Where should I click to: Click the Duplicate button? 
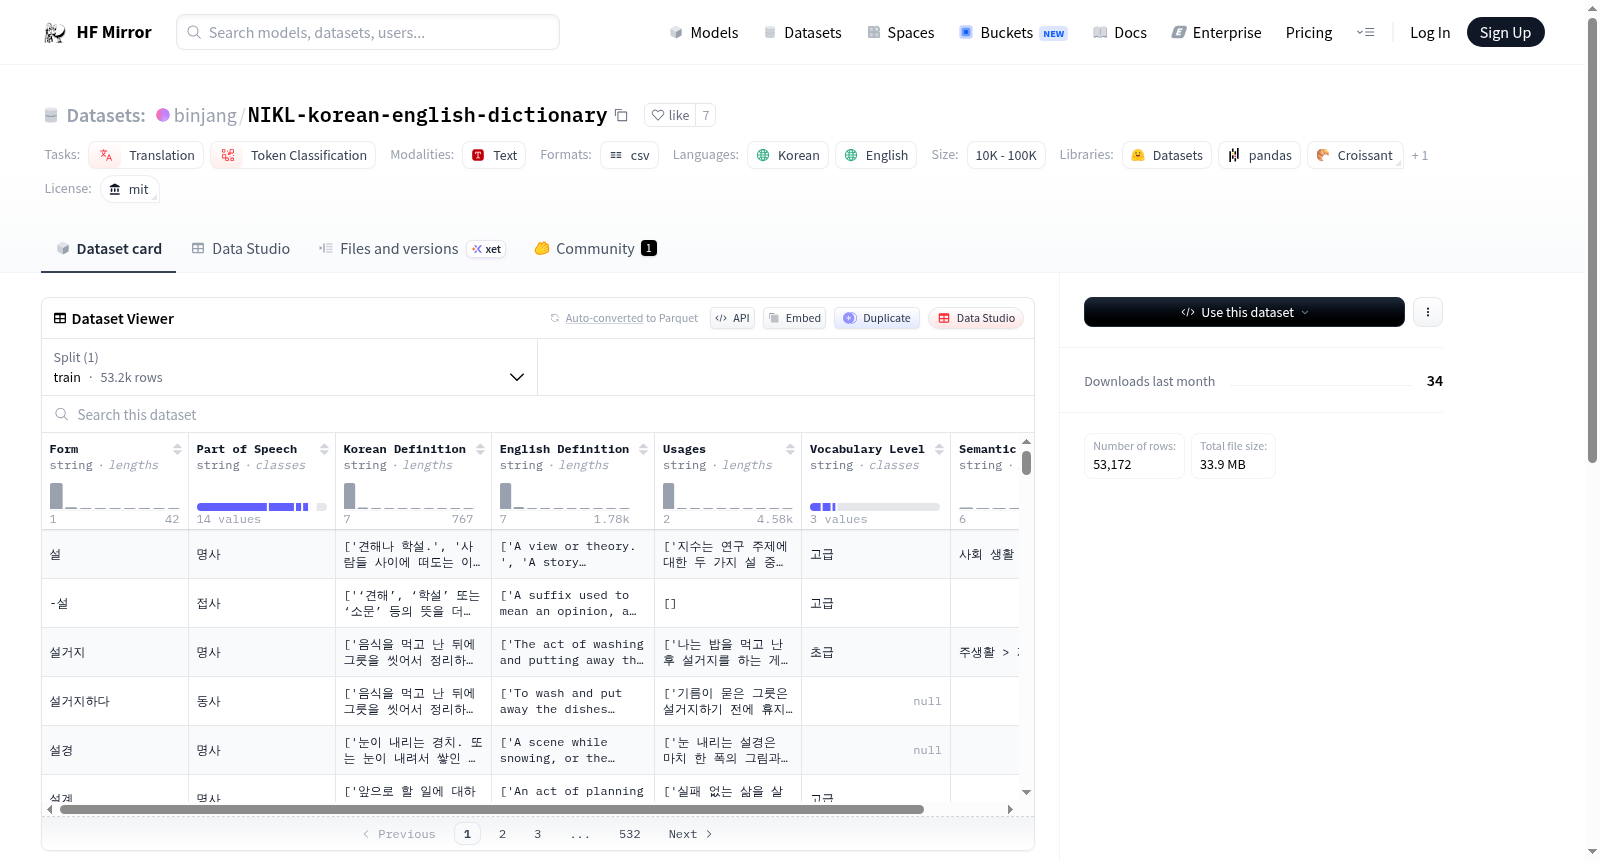point(877,318)
